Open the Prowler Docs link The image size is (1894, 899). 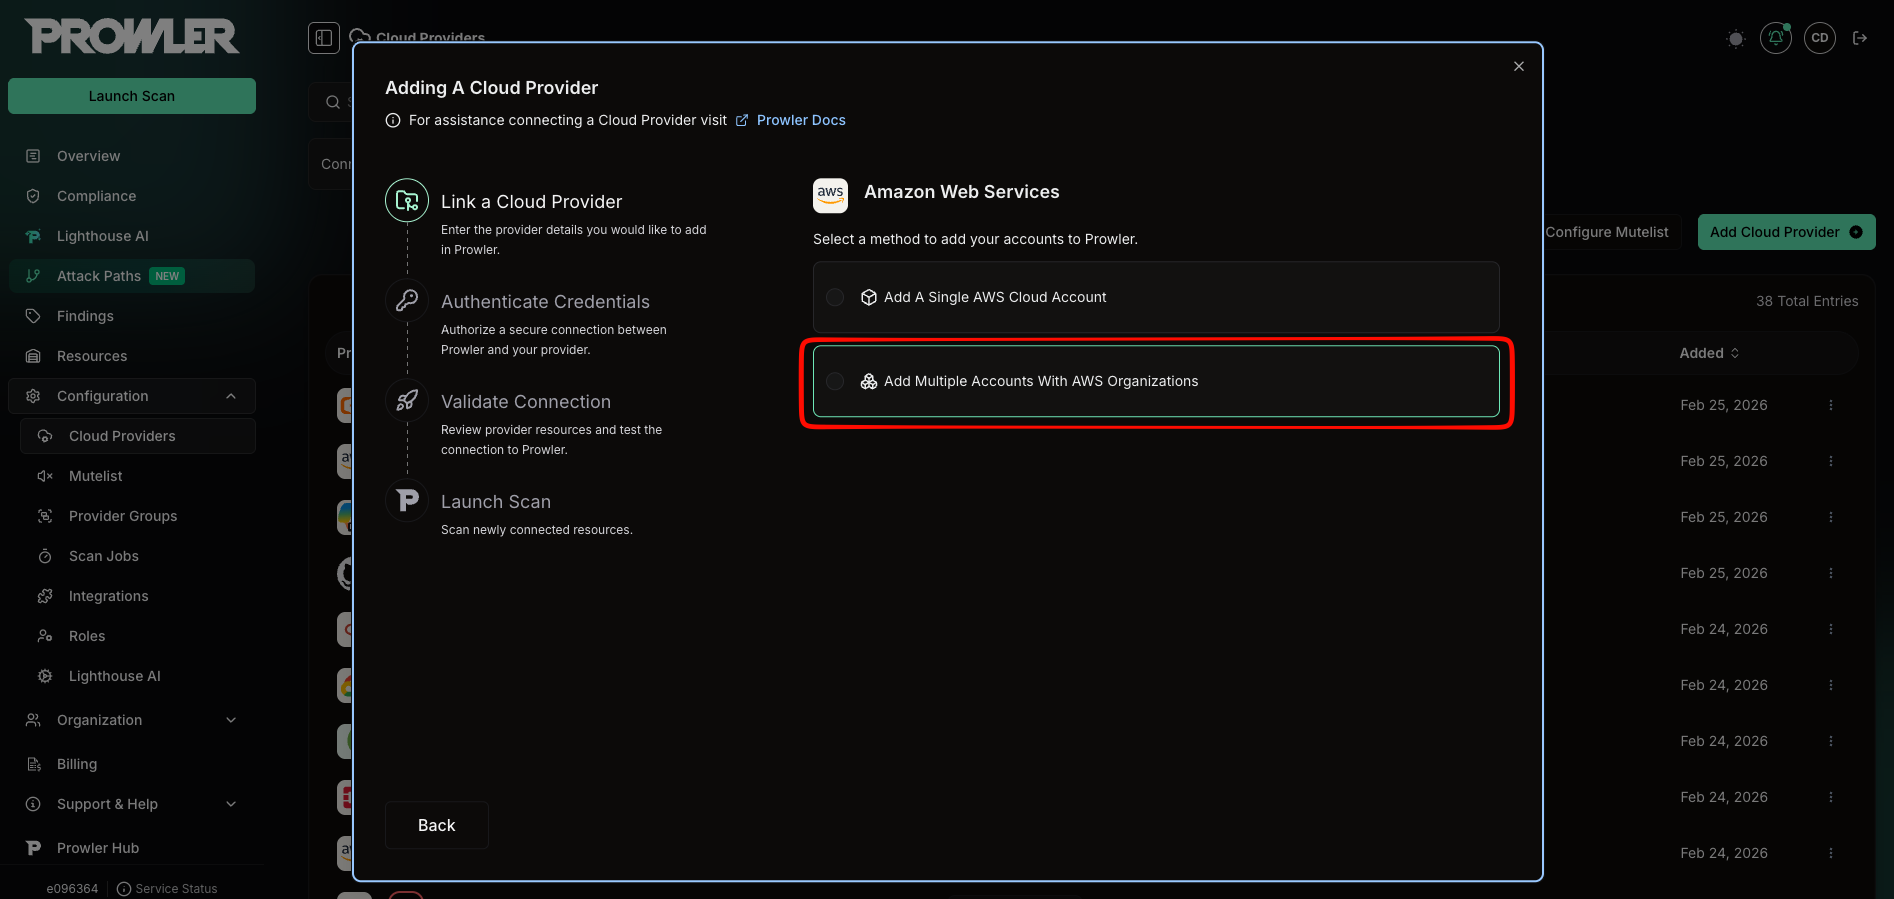tap(800, 120)
